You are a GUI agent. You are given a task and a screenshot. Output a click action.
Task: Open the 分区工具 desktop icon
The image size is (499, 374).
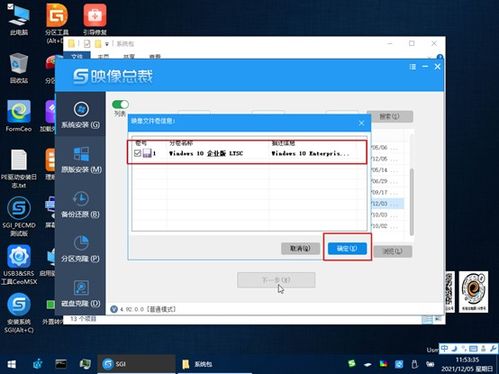point(57,23)
